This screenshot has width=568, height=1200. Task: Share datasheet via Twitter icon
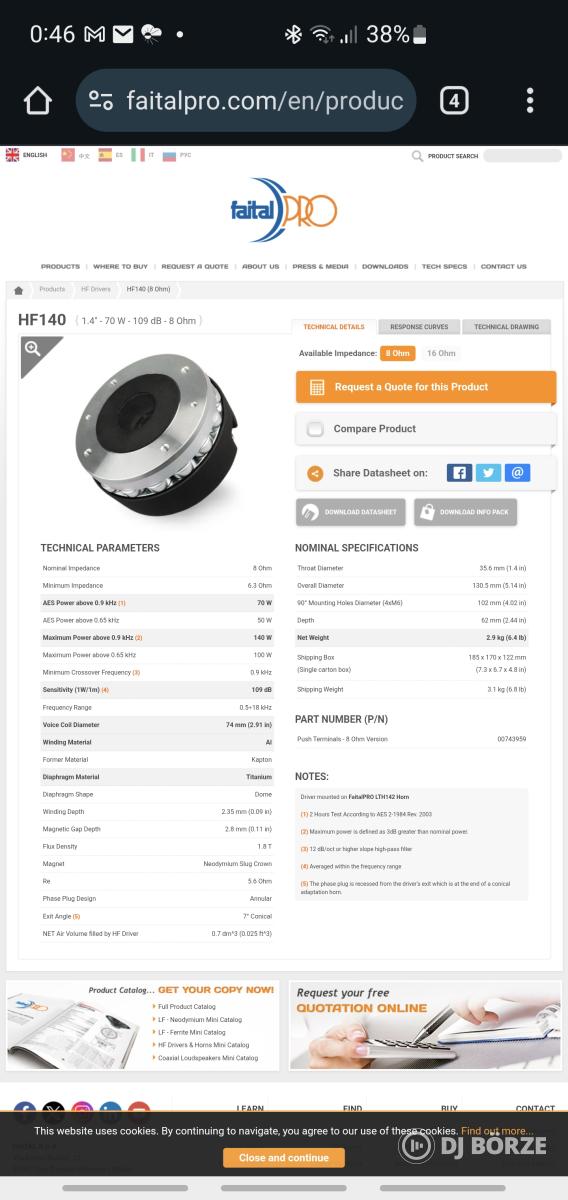tap(488, 473)
